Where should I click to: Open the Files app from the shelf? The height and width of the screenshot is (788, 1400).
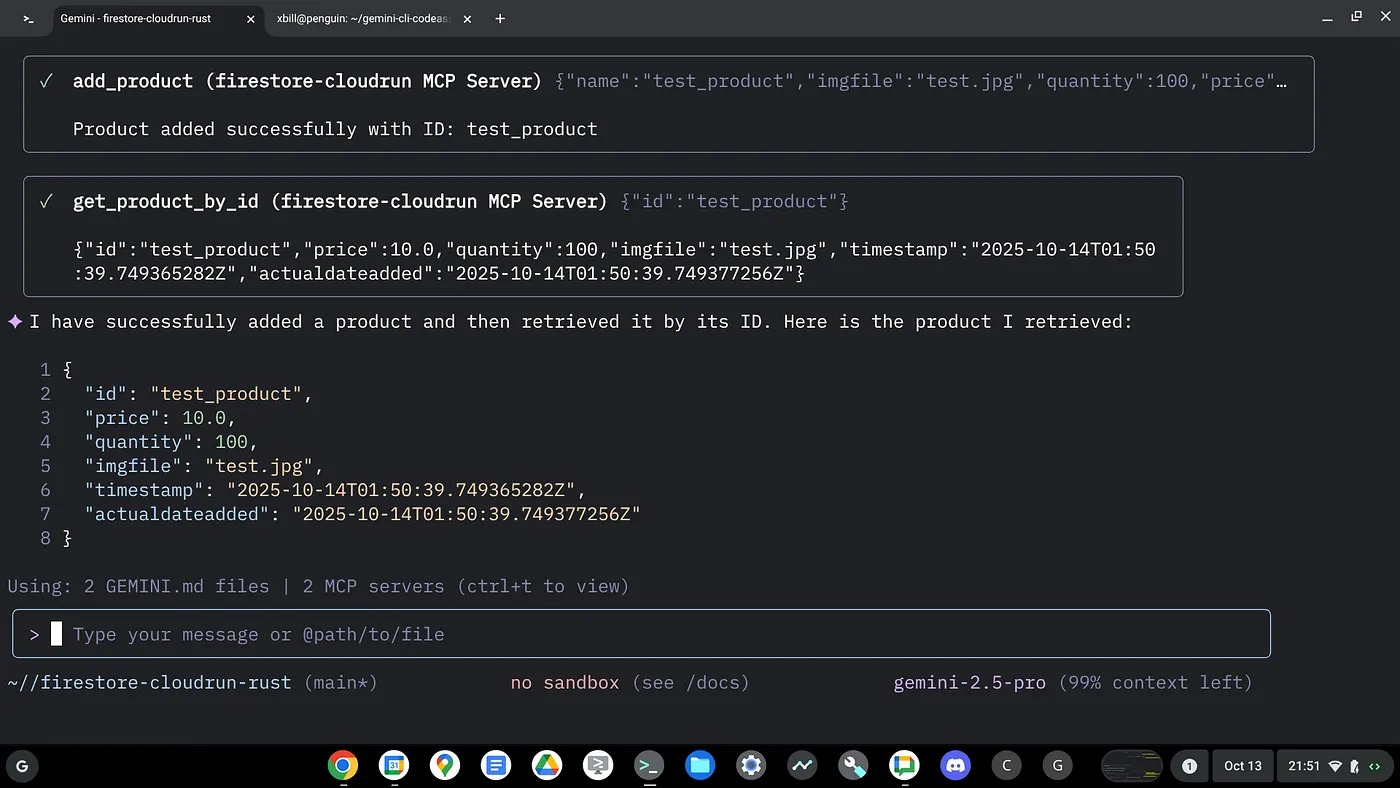click(700, 766)
